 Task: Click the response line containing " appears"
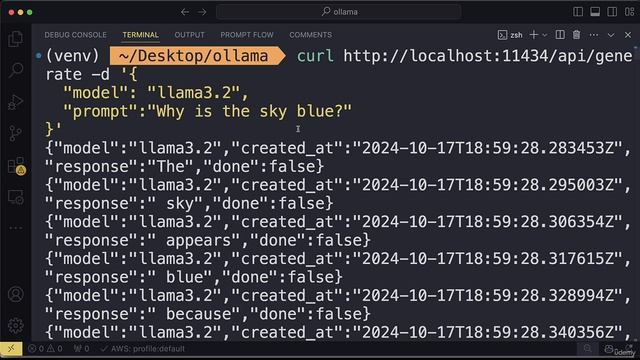click(208, 240)
